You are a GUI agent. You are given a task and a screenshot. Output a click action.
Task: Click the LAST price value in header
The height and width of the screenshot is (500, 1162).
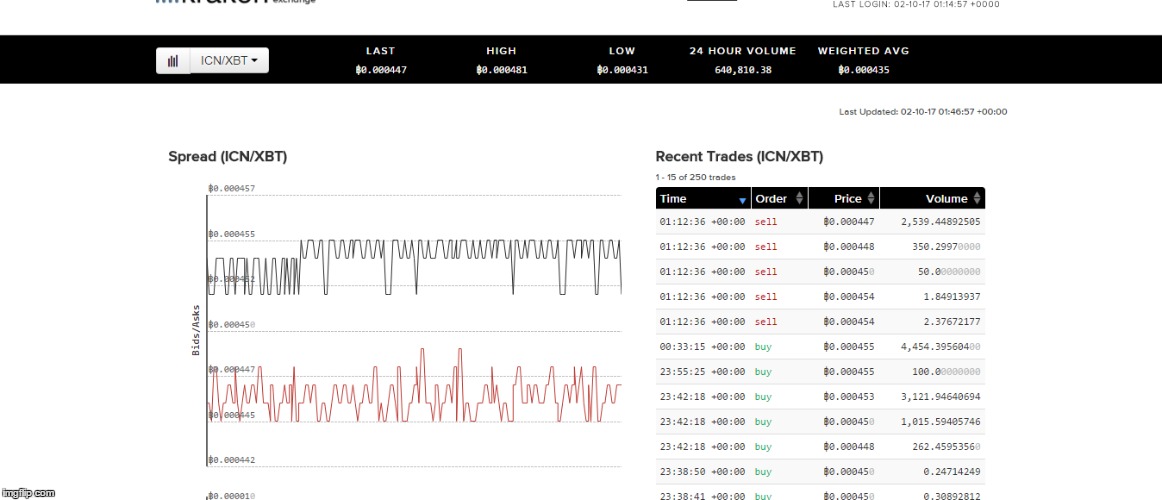380,70
